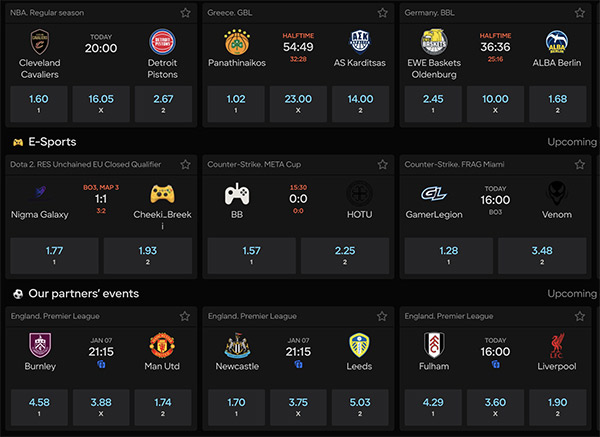Click the stream icon under Burnley match time
The height and width of the screenshot is (437, 600).
(101, 364)
